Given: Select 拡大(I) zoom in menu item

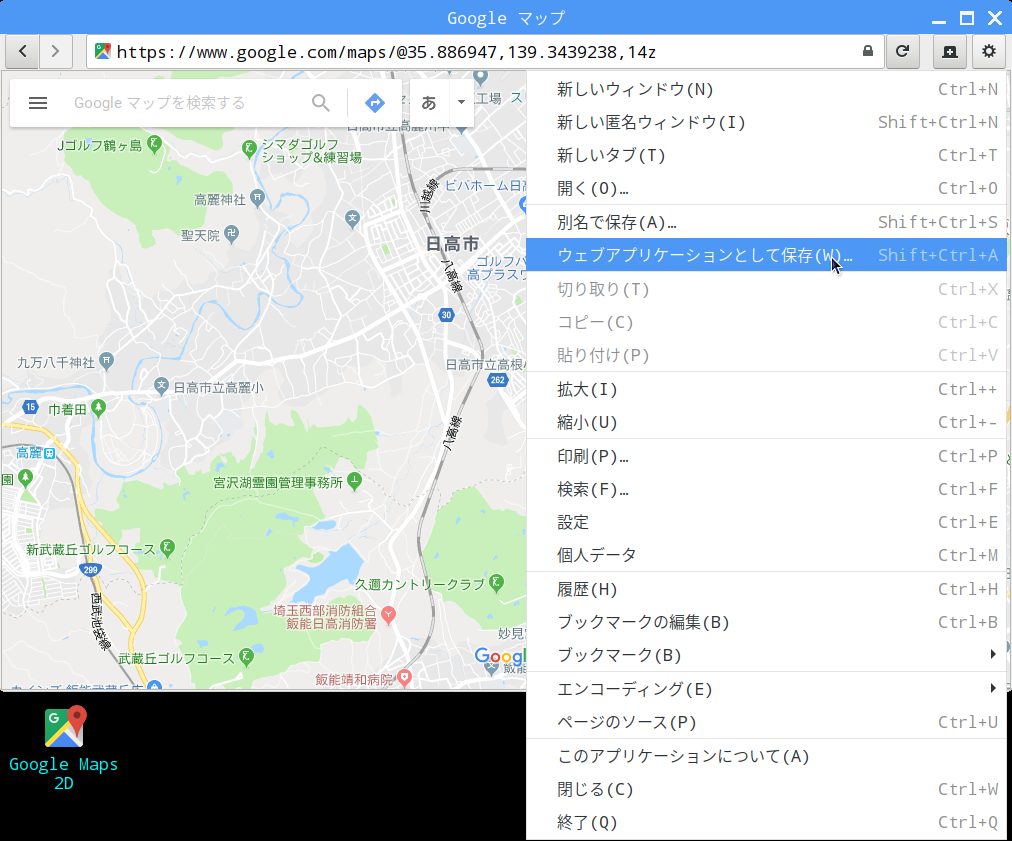Looking at the screenshot, I should click(x=767, y=389).
